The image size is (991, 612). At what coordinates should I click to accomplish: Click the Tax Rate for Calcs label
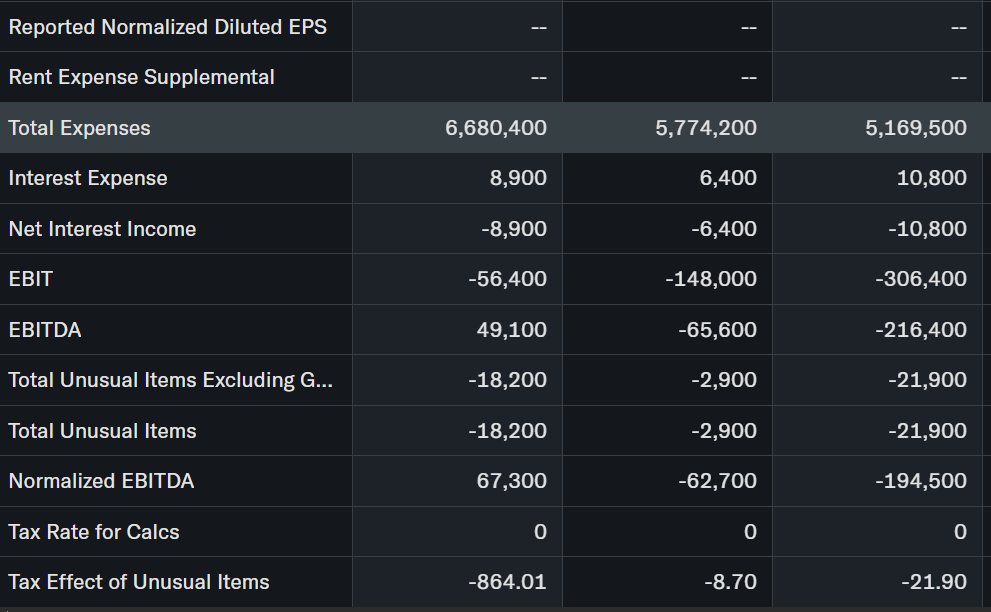pos(94,532)
